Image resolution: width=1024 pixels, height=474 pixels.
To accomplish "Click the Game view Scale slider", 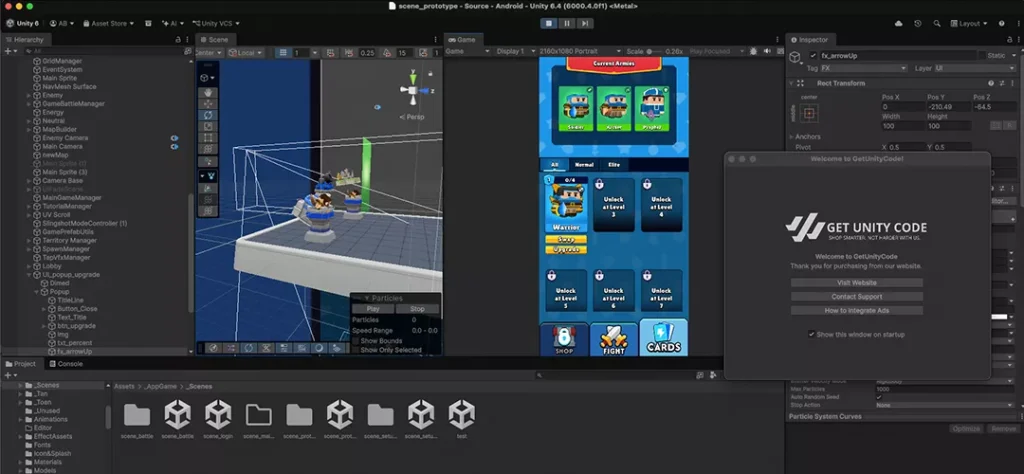I will 655,51.
